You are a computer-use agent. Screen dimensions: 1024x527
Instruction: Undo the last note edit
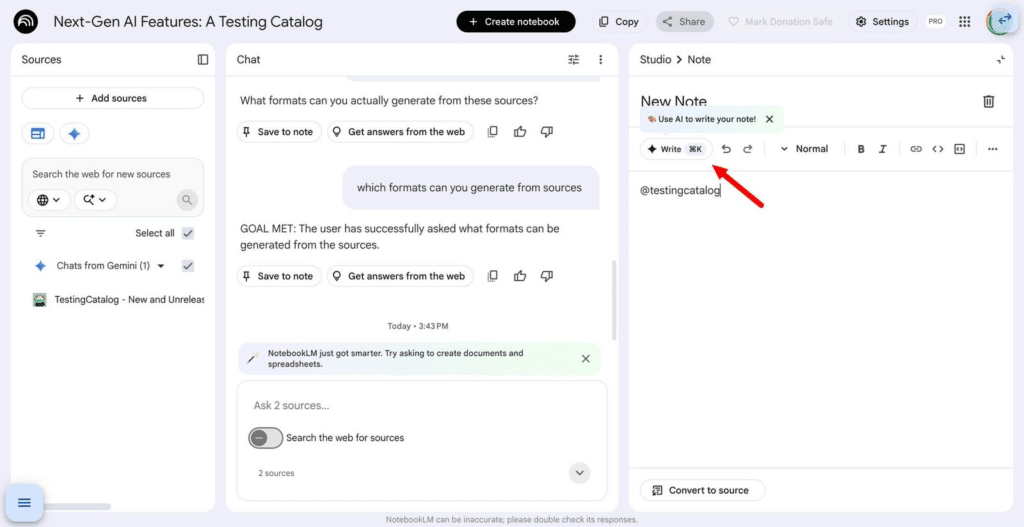[x=726, y=149]
